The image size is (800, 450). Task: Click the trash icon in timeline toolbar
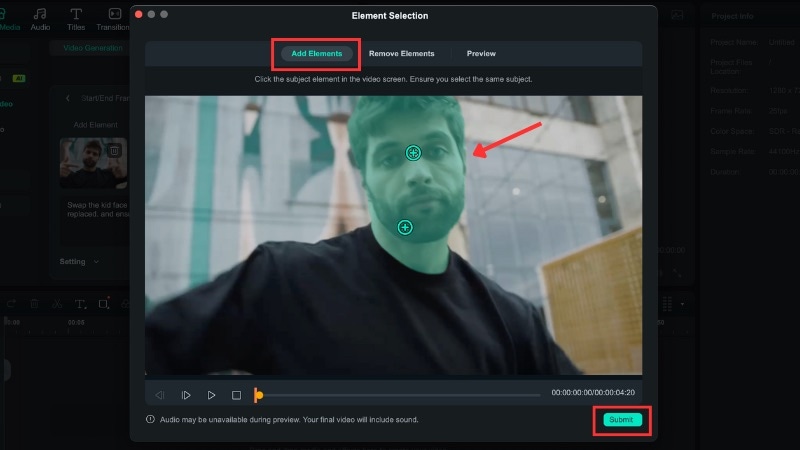click(x=34, y=304)
